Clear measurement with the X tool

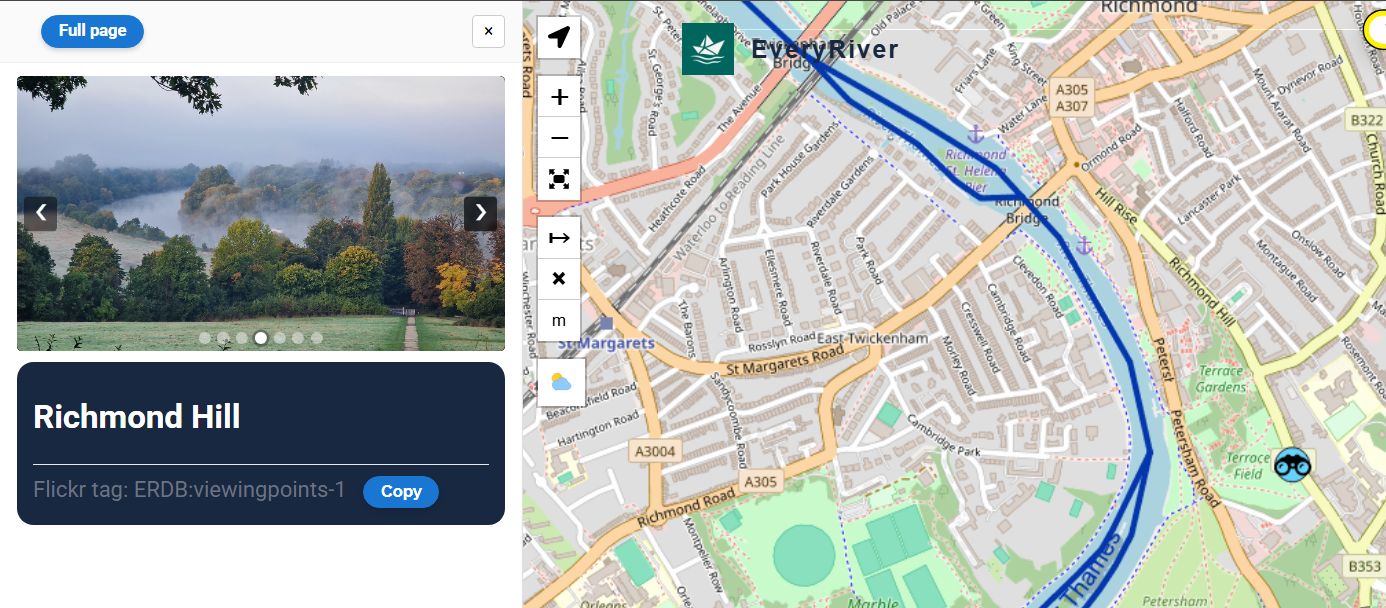(559, 279)
